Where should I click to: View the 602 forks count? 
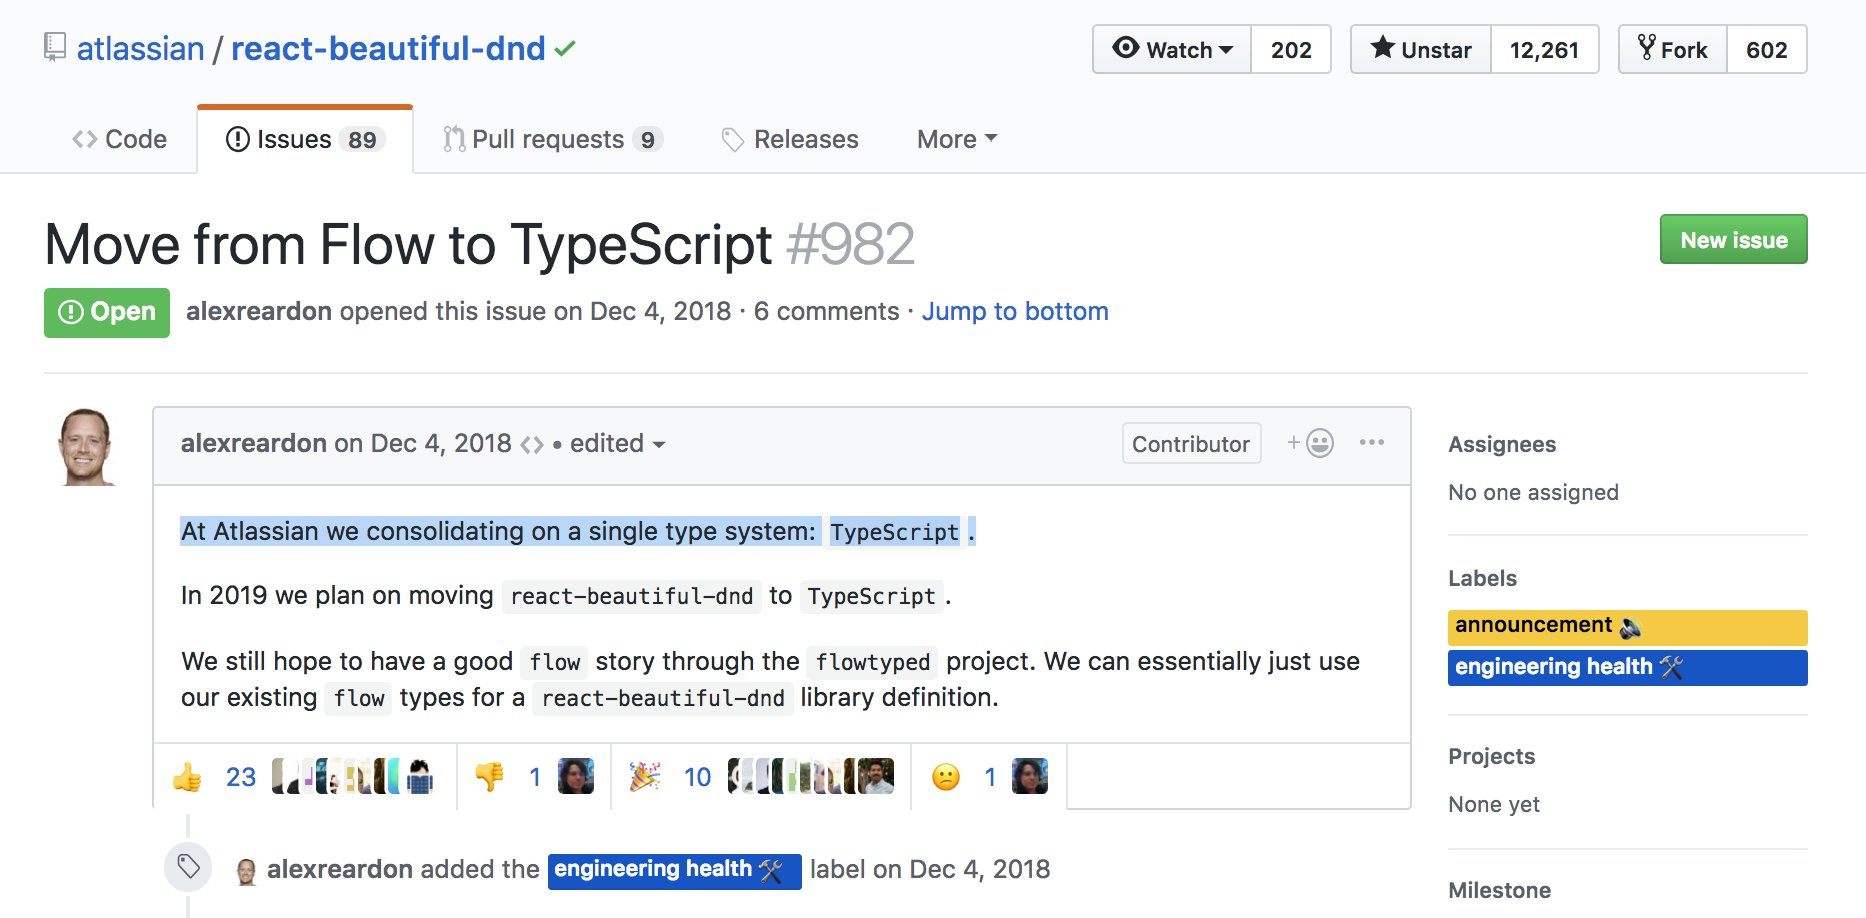pos(1766,49)
